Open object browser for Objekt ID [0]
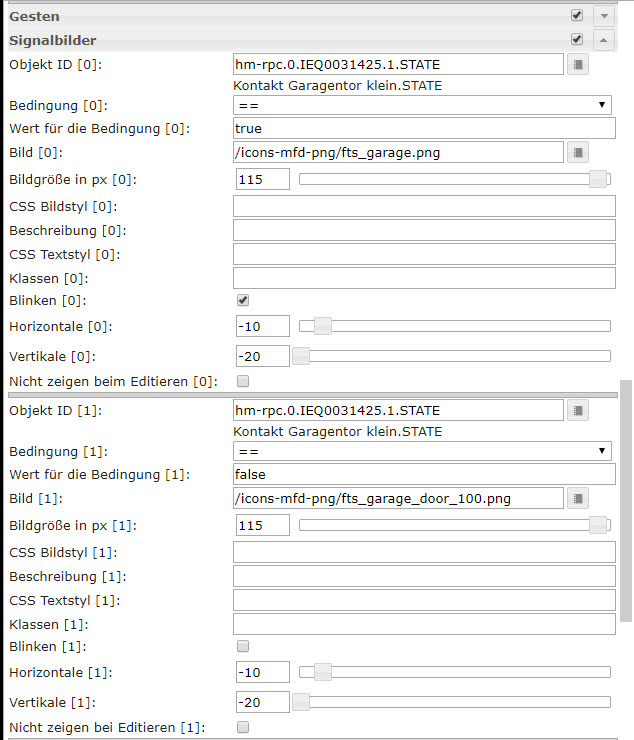The image size is (634, 740). click(579, 65)
